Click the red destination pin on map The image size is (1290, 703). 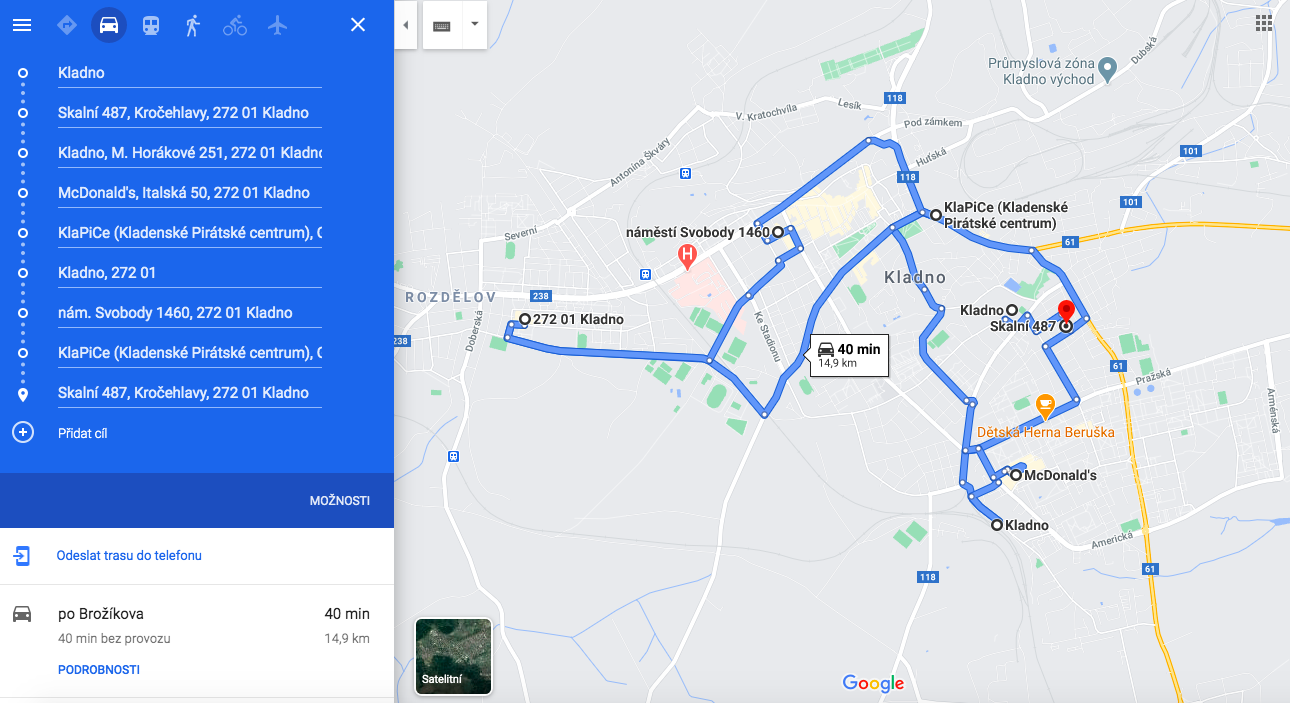pos(1066,311)
